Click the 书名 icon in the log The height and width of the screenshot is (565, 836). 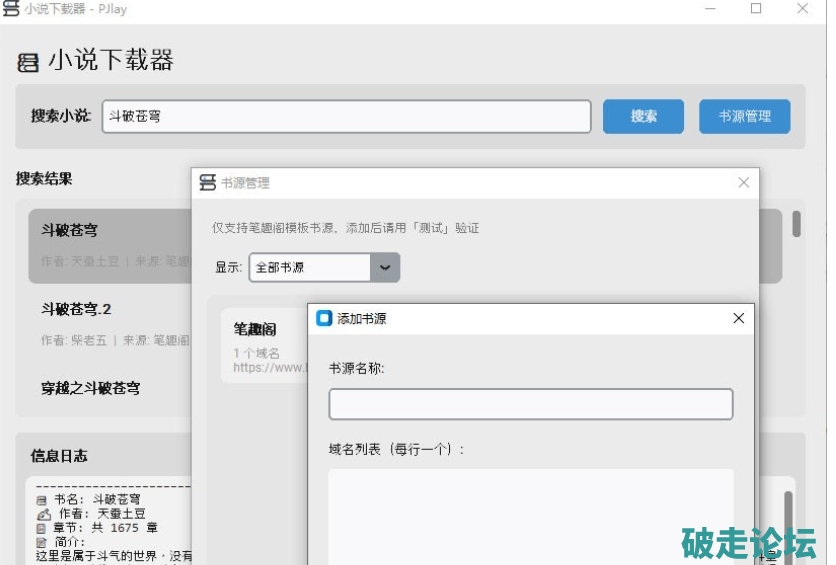42,500
